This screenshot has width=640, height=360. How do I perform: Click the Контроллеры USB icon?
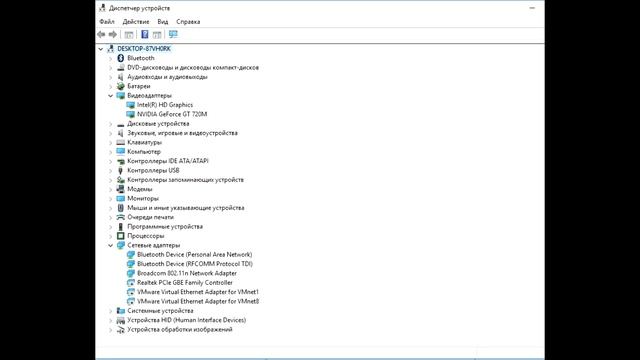point(120,171)
